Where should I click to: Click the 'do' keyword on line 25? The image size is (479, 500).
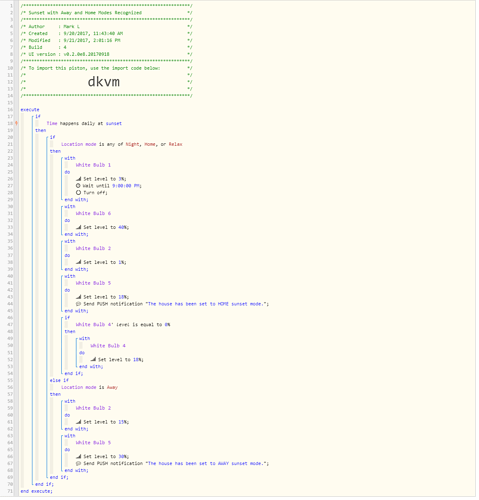point(67,172)
